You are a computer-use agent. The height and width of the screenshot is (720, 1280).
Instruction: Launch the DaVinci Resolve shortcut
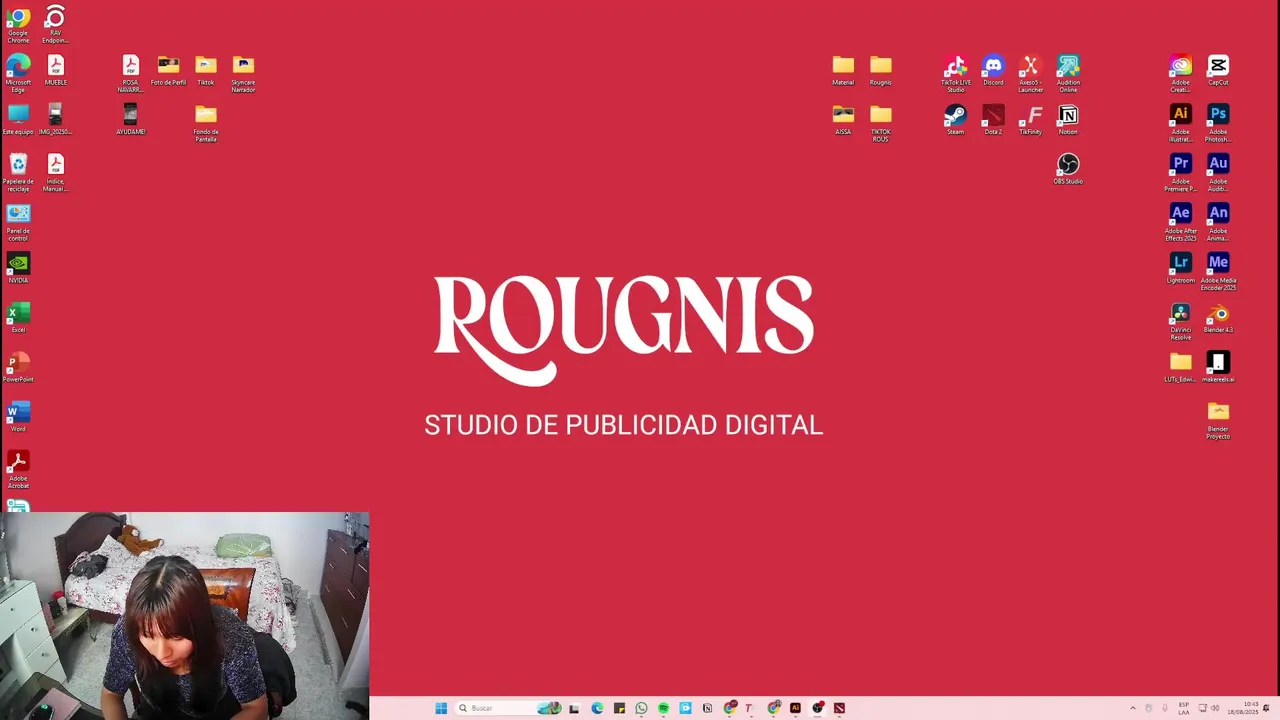coord(1181,321)
